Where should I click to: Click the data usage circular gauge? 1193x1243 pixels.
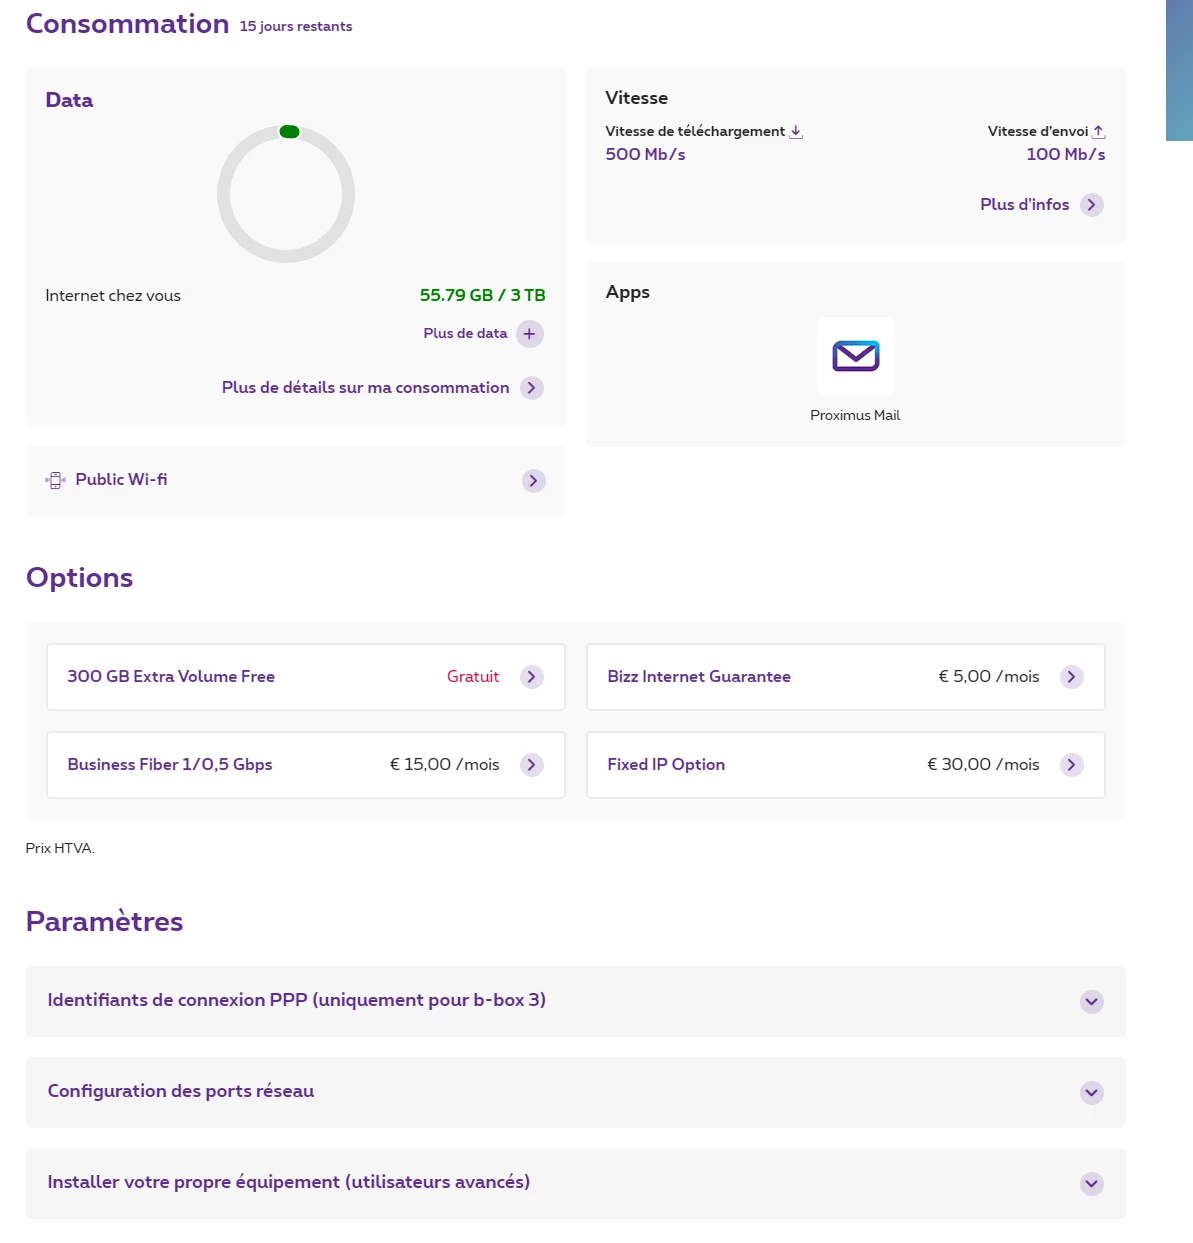(286, 194)
